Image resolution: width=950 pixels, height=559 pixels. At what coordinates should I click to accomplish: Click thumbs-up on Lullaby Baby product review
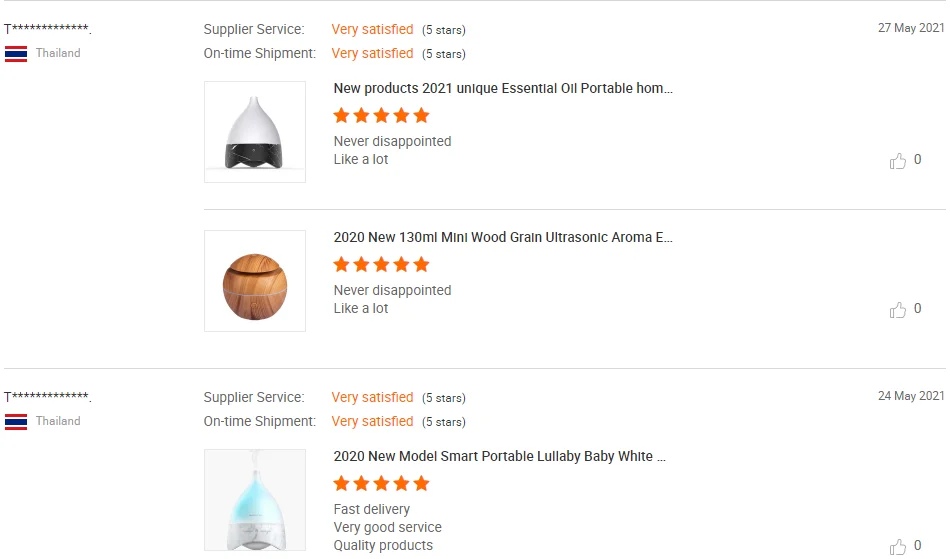click(898, 546)
